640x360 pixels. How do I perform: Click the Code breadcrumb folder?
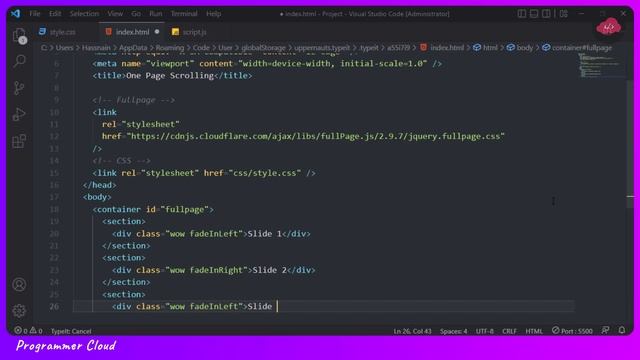pyautogui.click(x=201, y=48)
